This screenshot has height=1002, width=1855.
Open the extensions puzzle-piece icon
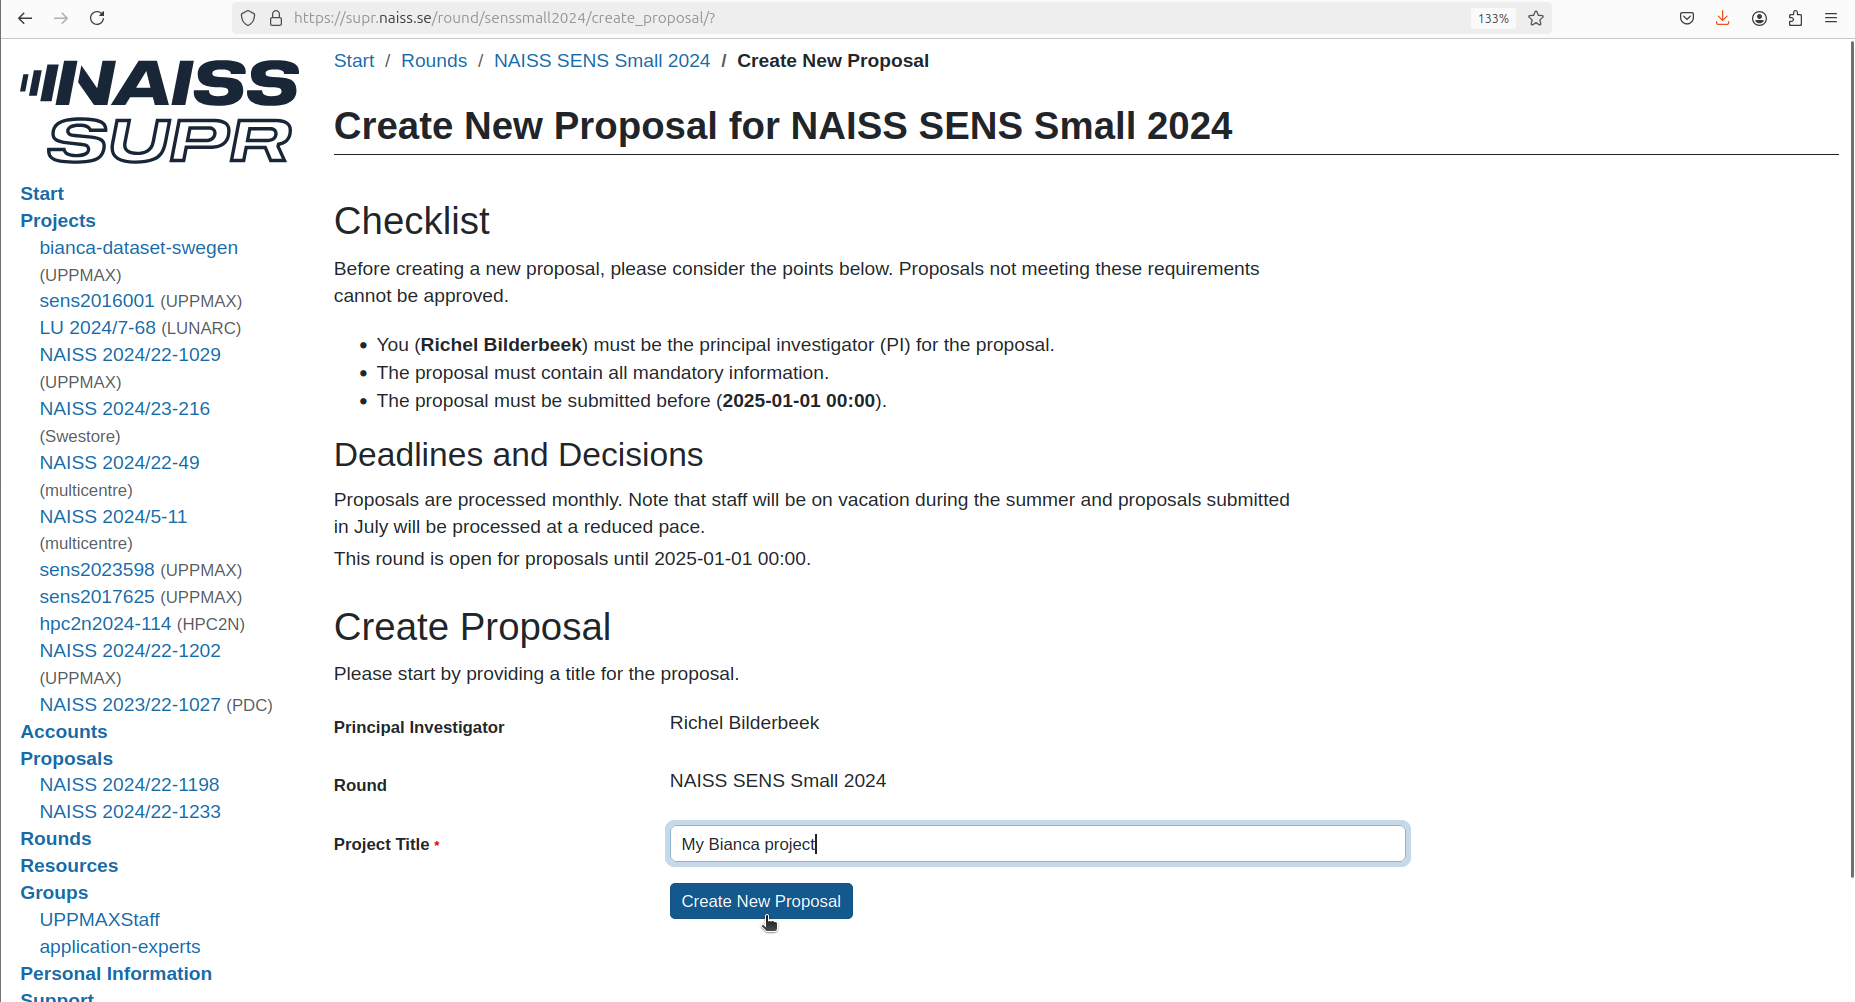coord(1795,17)
